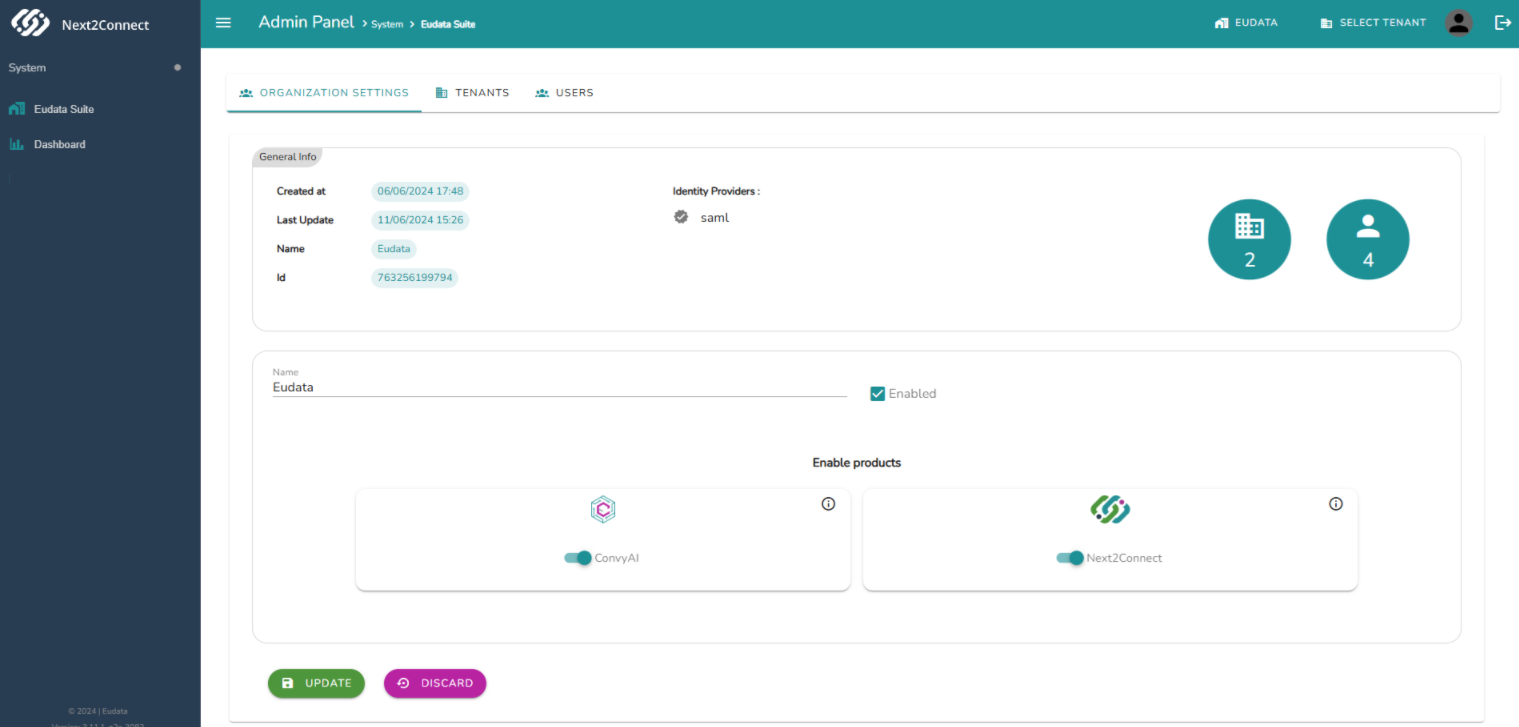Toggle the Next2Connect product switch

1070,558
